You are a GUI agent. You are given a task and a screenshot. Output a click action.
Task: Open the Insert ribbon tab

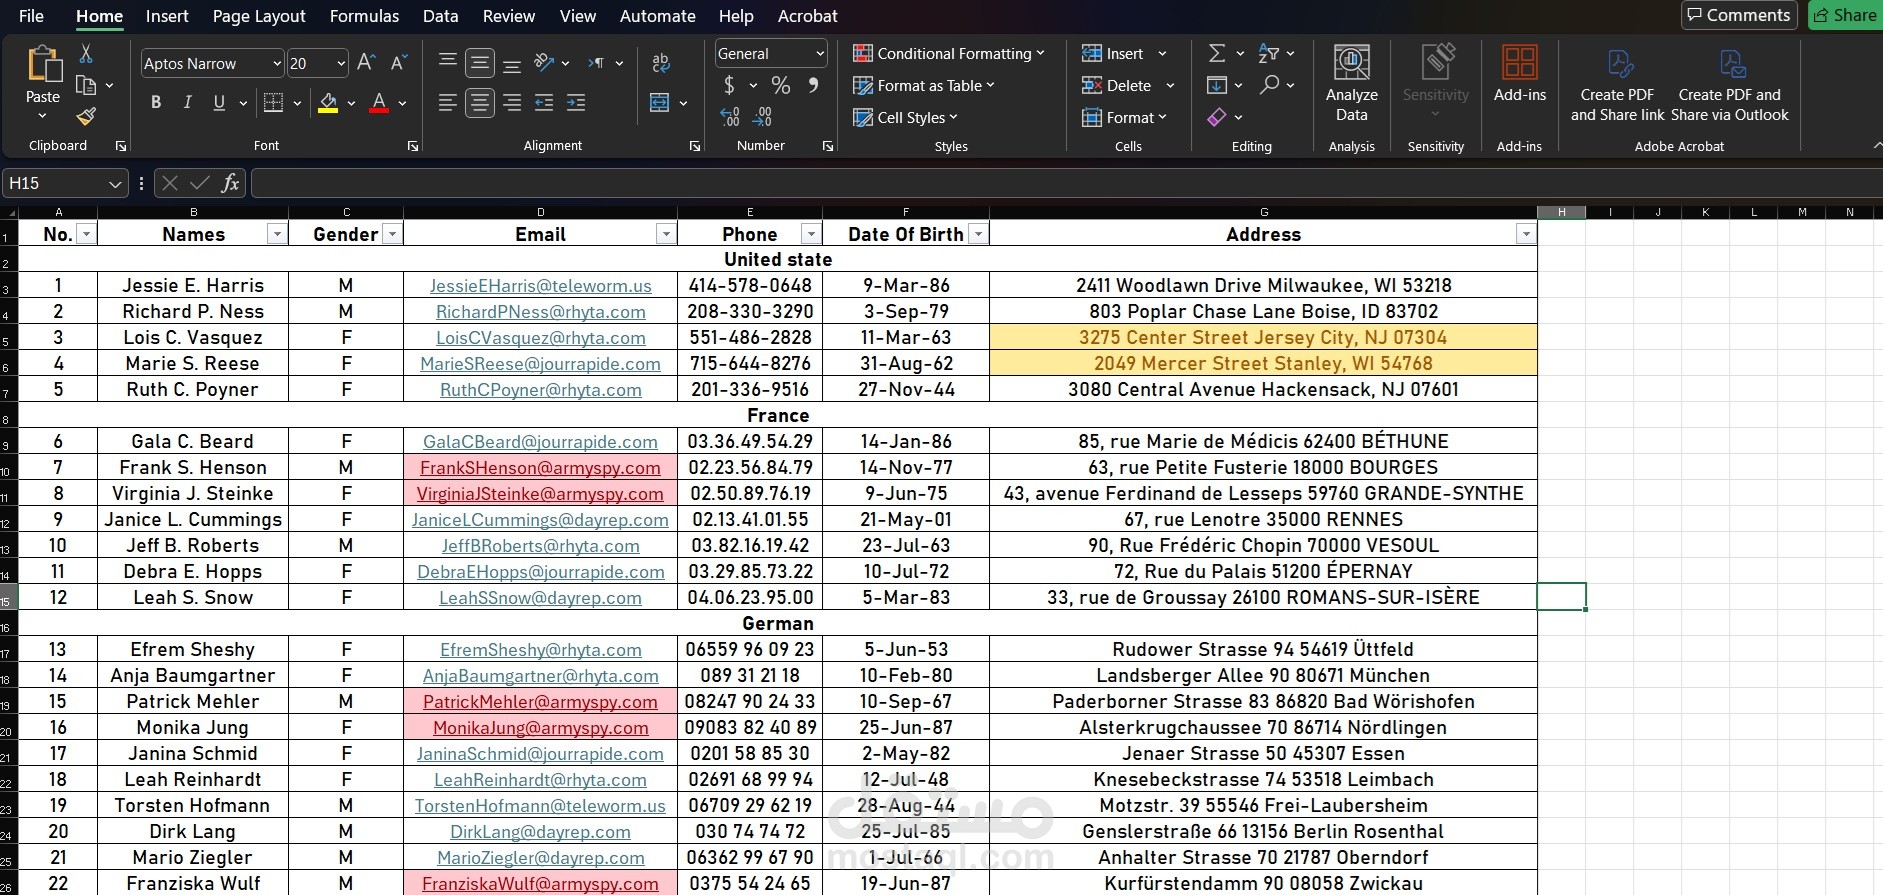click(x=167, y=16)
